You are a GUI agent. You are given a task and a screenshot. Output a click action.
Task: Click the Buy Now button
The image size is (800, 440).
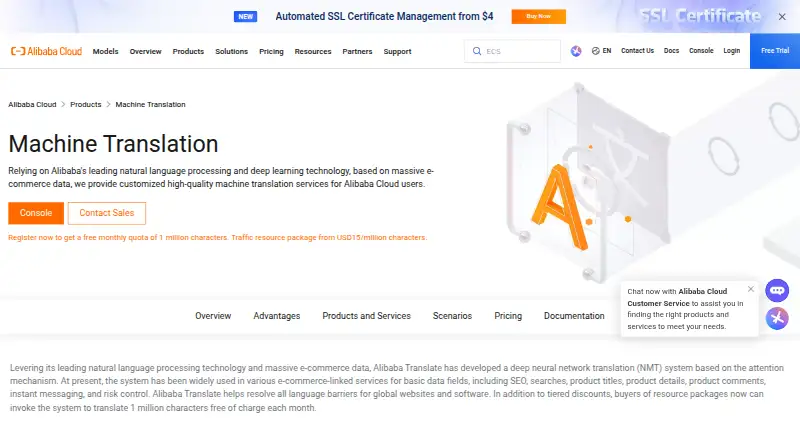pyautogui.click(x=538, y=16)
